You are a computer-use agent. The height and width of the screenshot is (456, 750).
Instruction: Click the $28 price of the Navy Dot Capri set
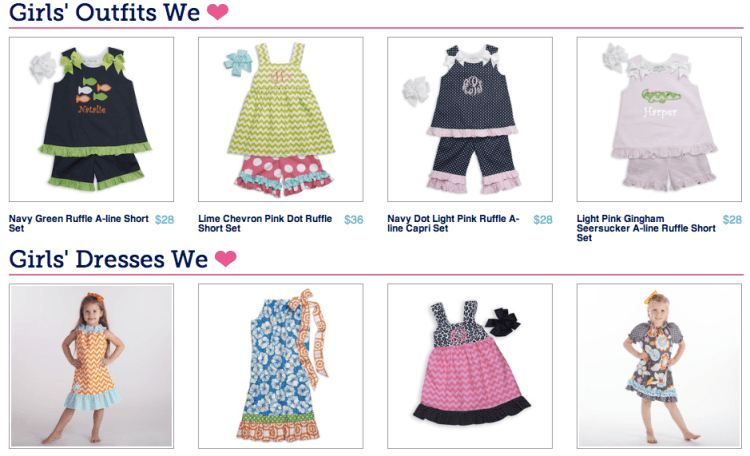point(543,220)
